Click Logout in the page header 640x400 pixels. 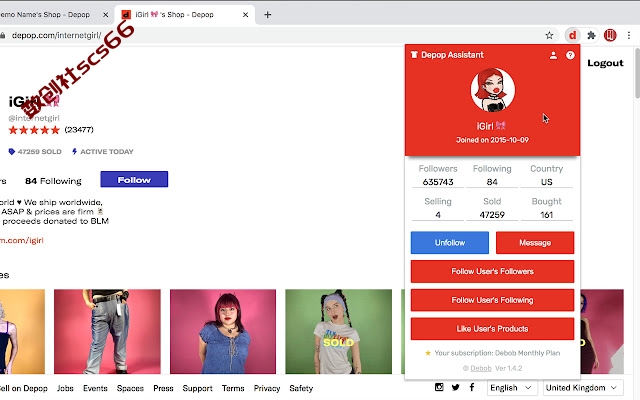click(x=605, y=63)
